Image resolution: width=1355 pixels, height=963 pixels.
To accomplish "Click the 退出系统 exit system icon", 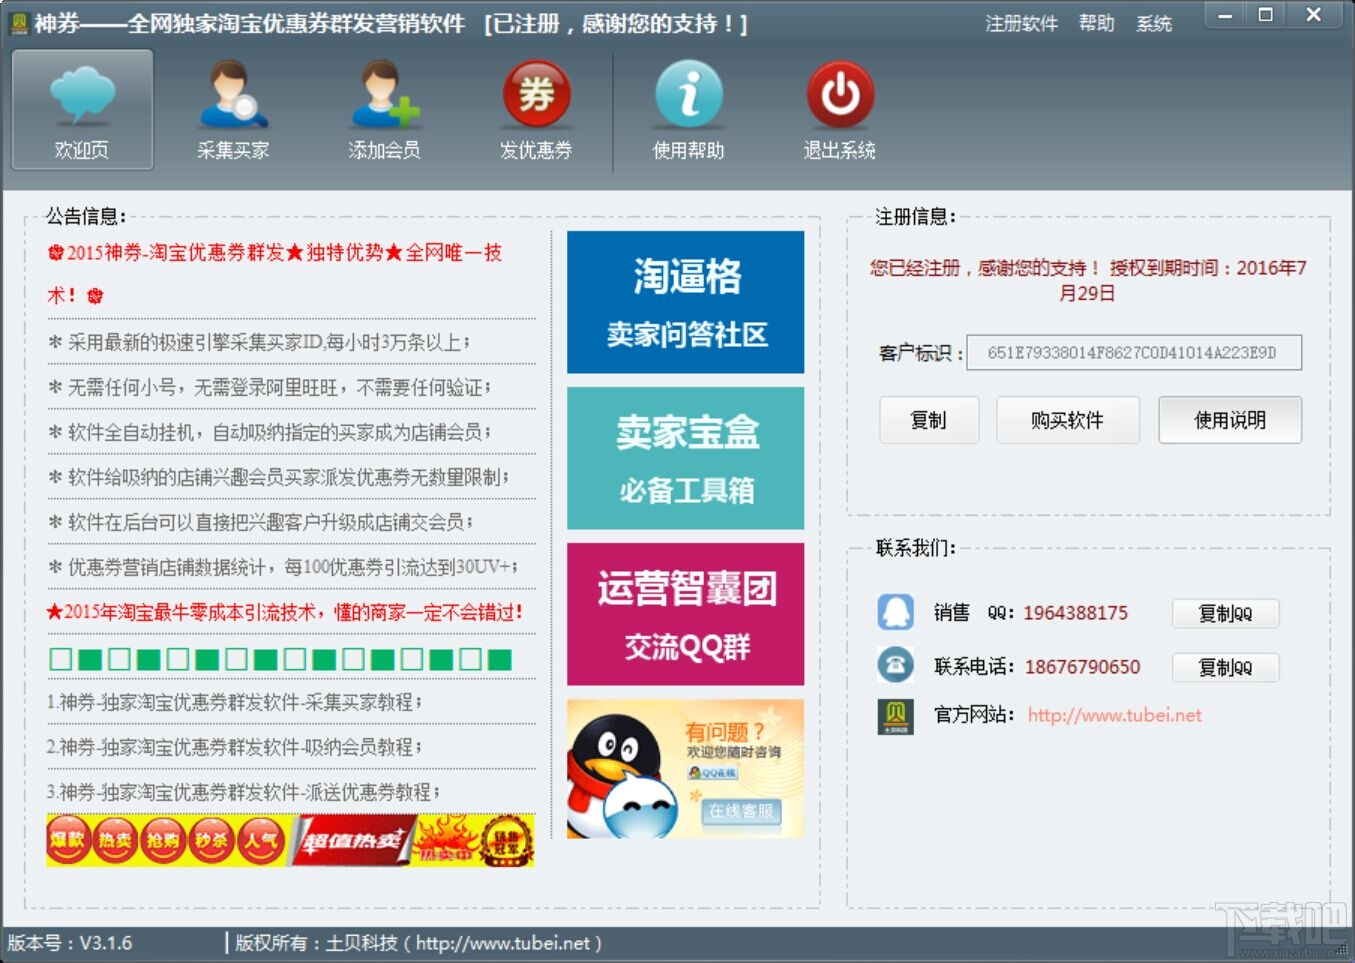I will [840, 110].
